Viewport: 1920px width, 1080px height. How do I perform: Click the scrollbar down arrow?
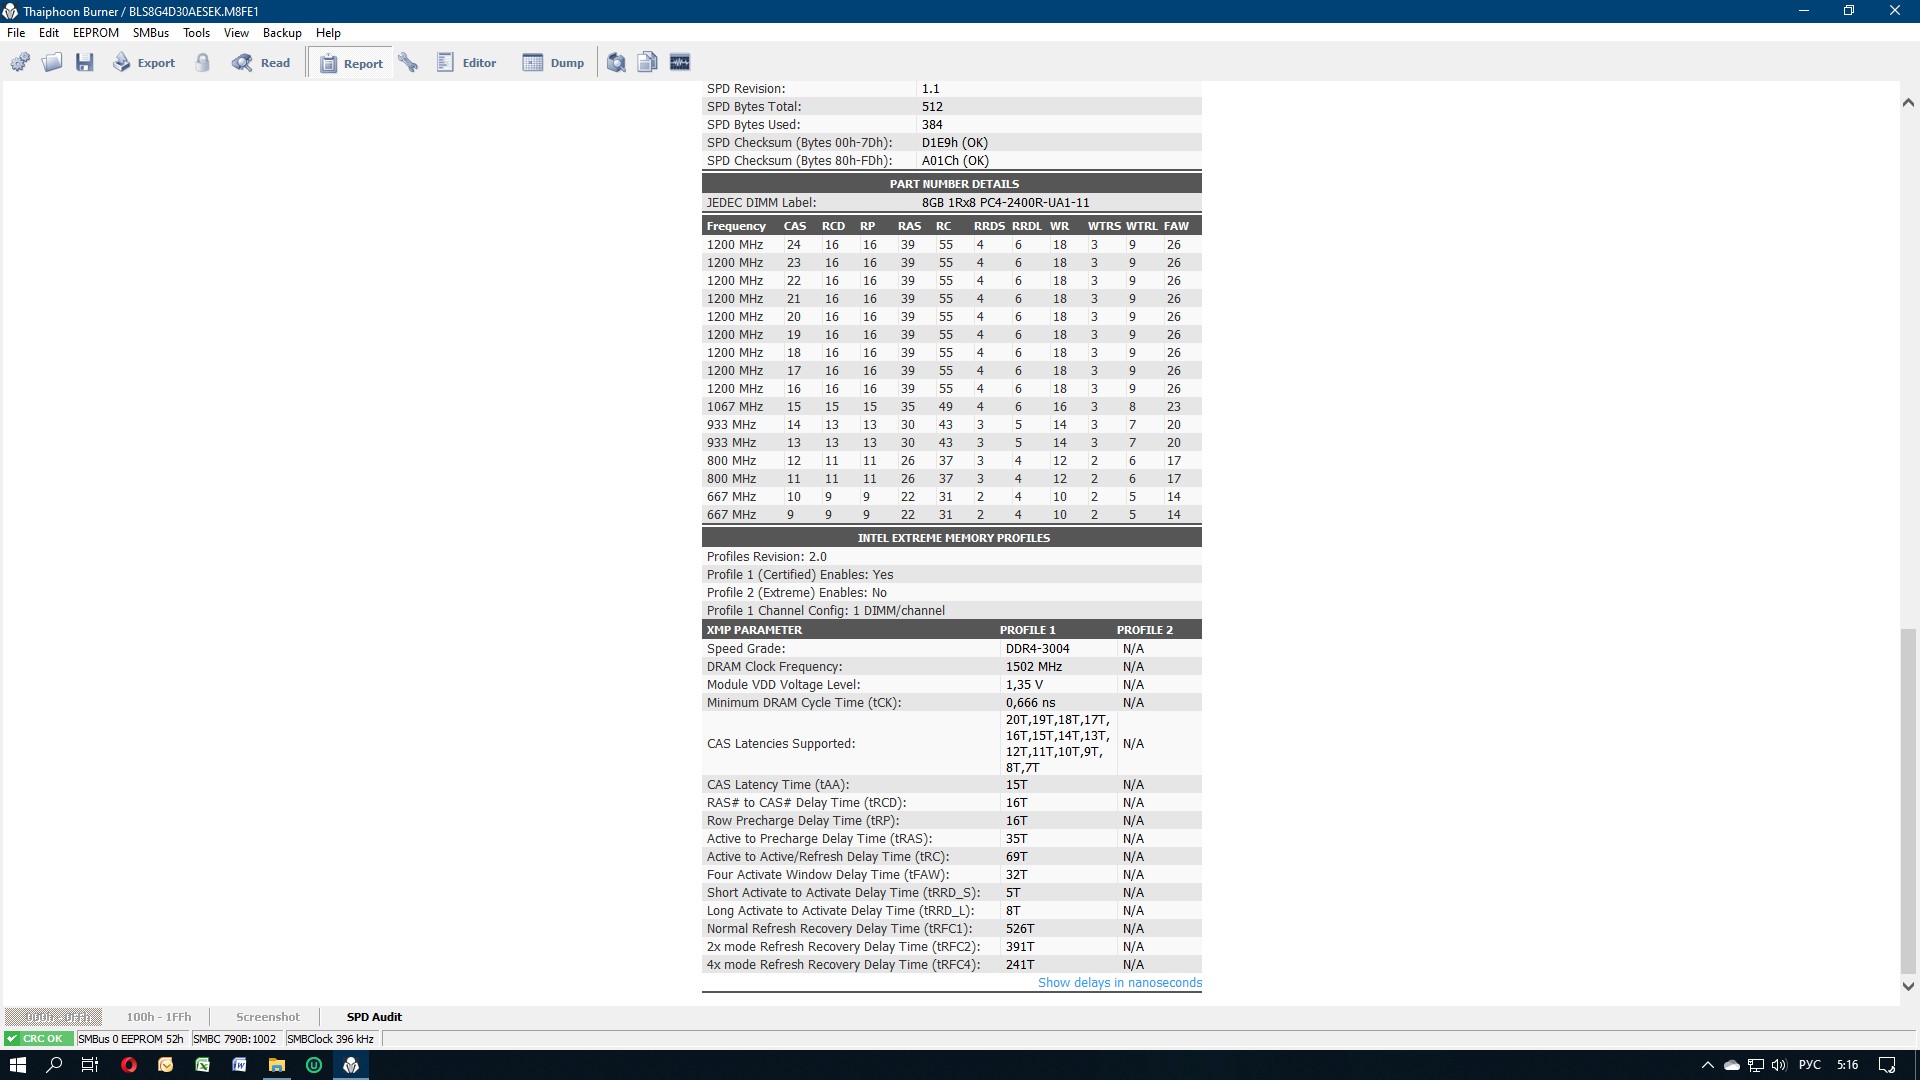coord(1908,986)
